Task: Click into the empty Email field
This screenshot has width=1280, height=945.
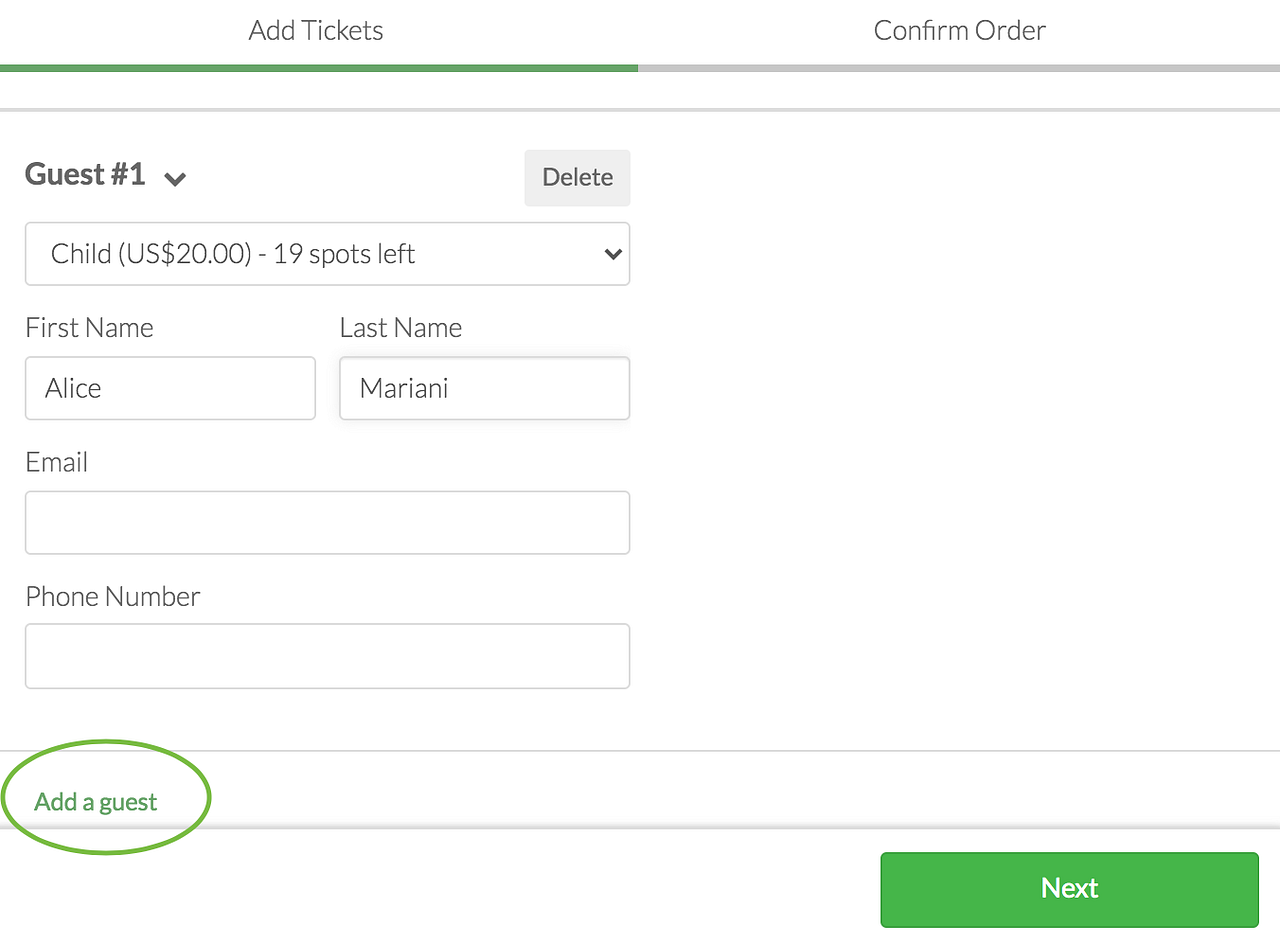Action: (327, 522)
